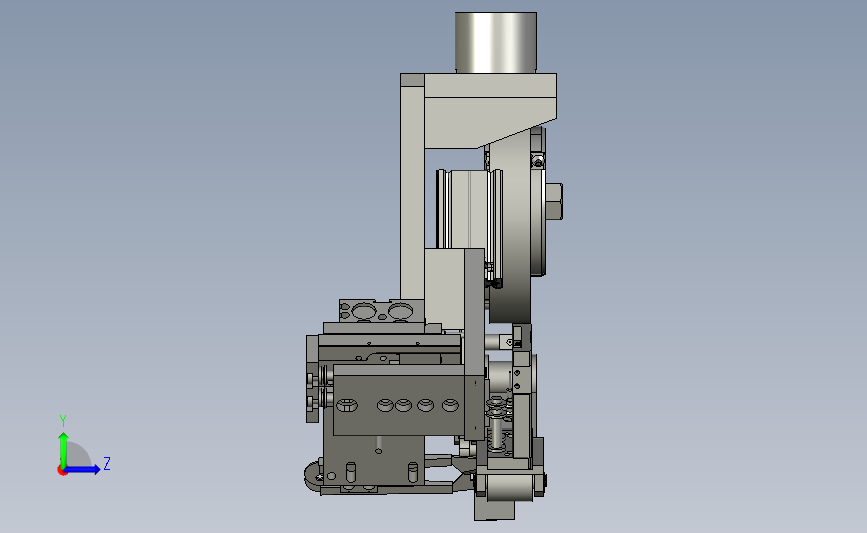
Task: Click the blue Z axis arrow of the triad
Action: click(x=82, y=469)
